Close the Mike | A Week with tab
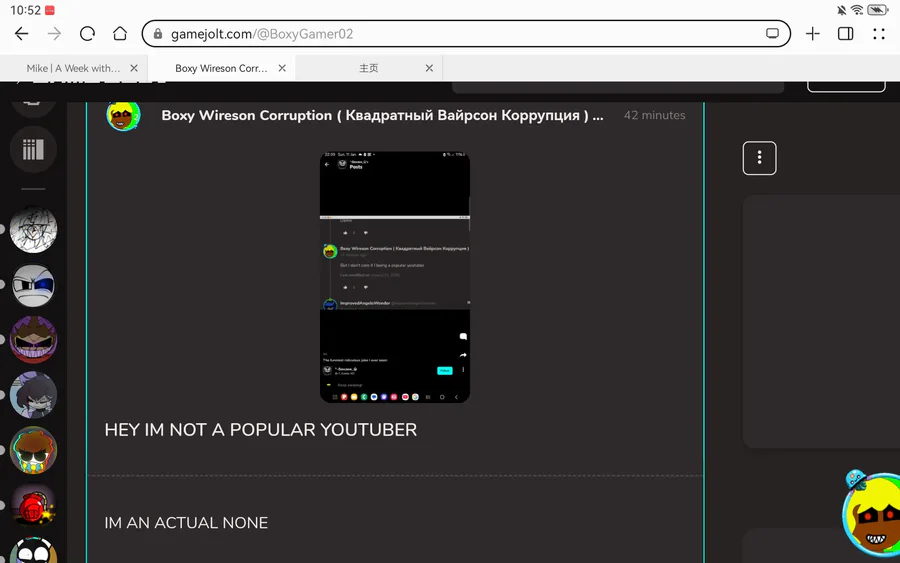The image size is (900, 563). (x=134, y=68)
